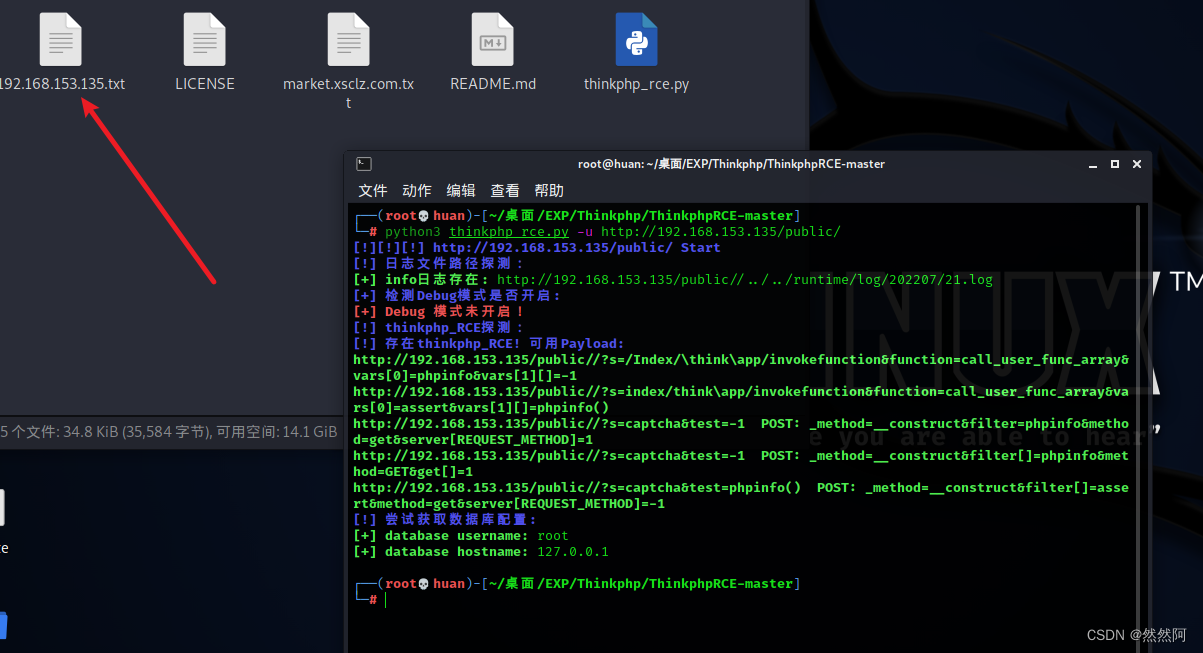Select the thinkphp_rce.py Python file icon
The height and width of the screenshot is (653, 1203).
pyautogui.click(x=636, y=40)
